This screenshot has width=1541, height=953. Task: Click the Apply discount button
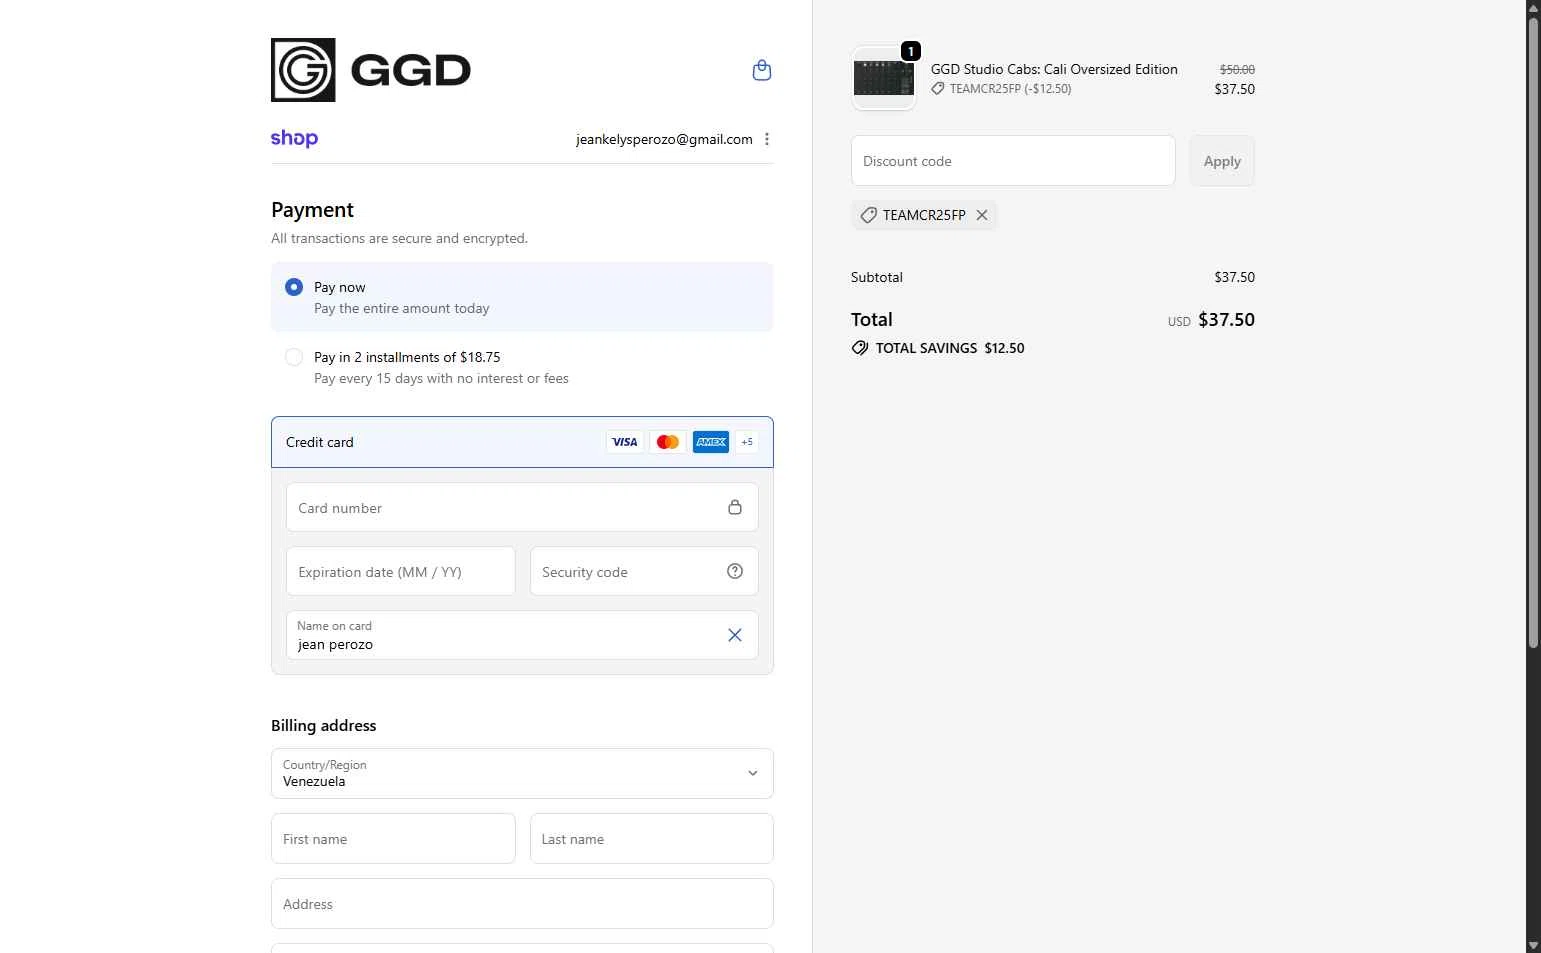pyautogui.click(x=1222, y=161)
